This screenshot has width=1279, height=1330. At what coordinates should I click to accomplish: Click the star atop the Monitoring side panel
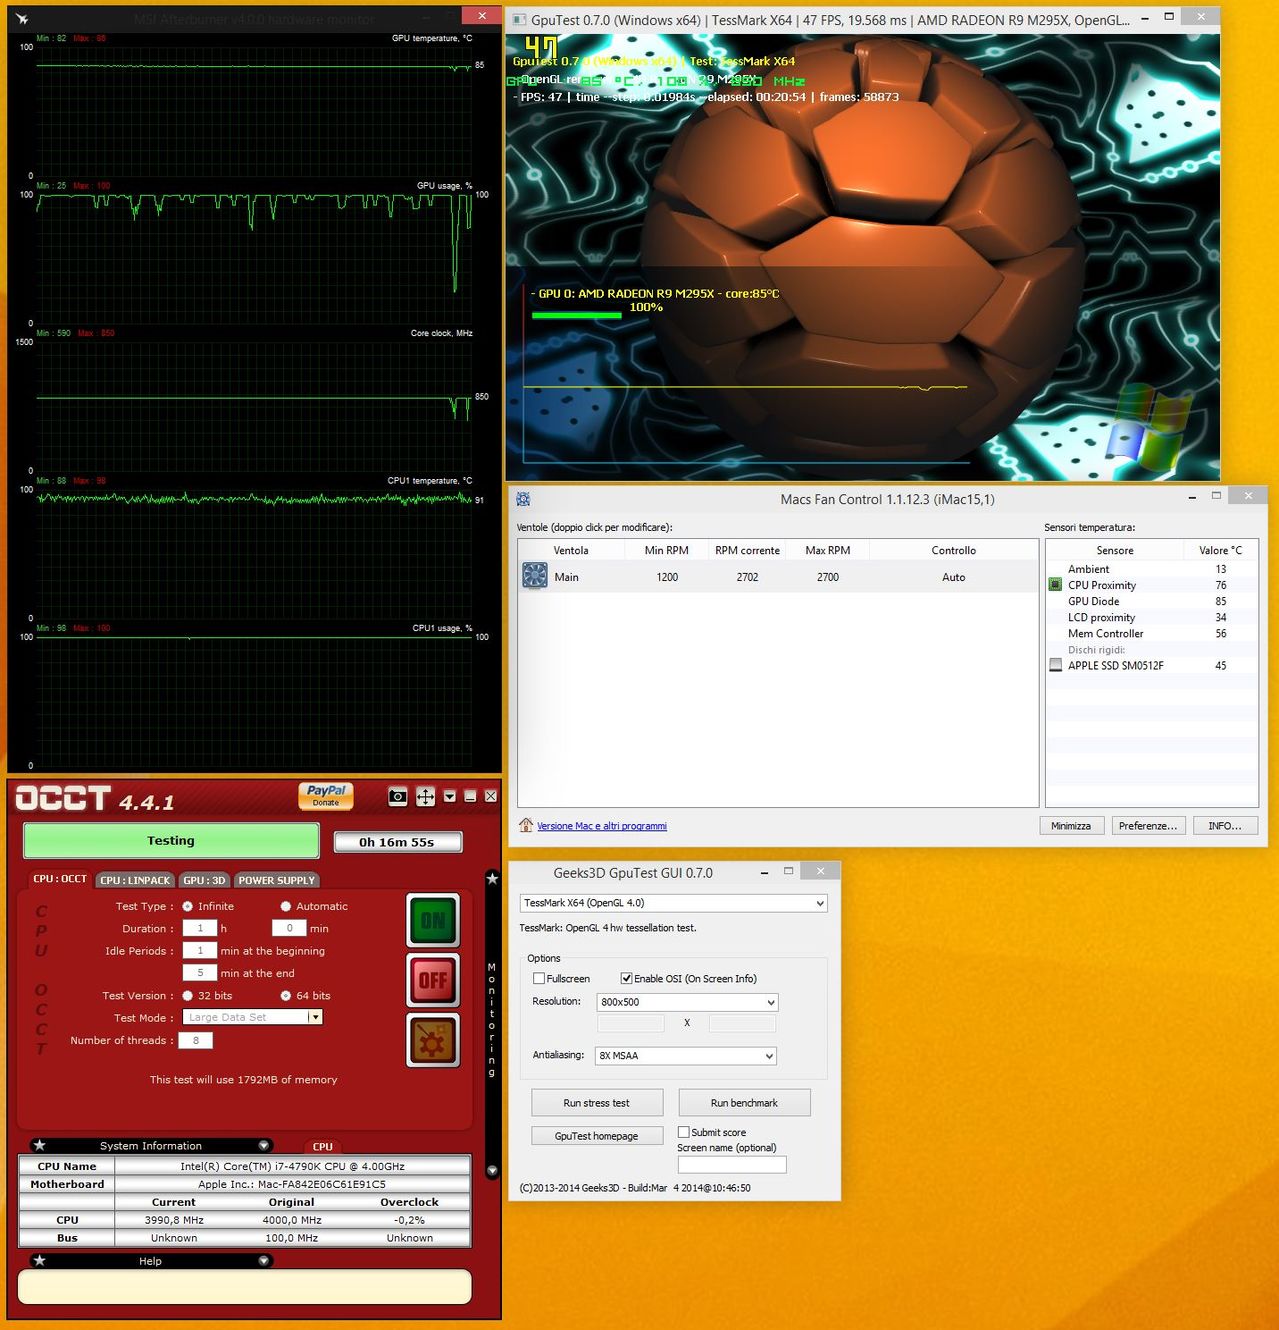[492, 878]
